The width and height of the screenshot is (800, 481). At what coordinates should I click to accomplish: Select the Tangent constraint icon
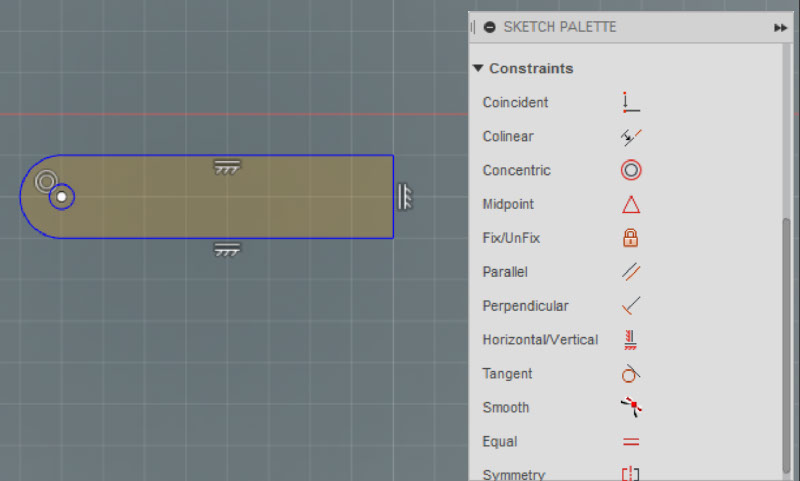(631, 374)
